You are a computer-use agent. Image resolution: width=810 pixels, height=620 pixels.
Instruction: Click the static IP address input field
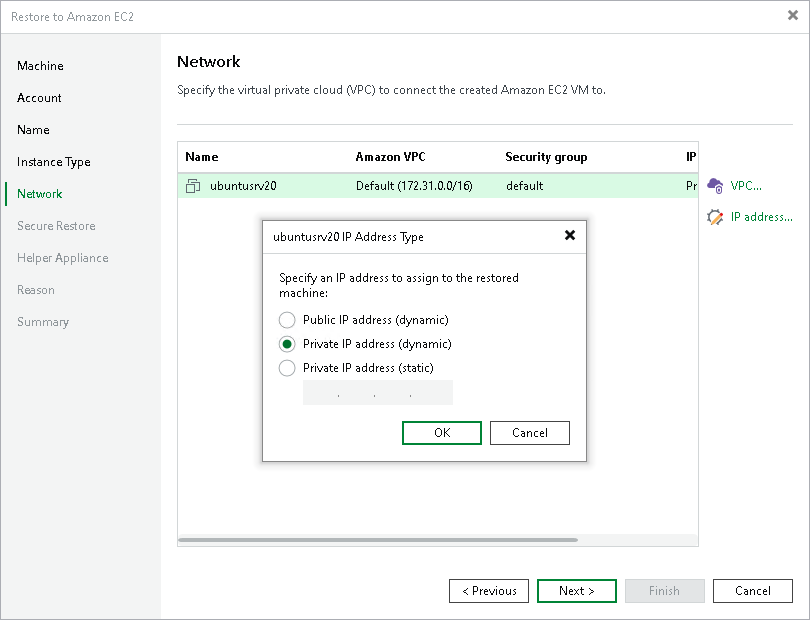(378, 393)
